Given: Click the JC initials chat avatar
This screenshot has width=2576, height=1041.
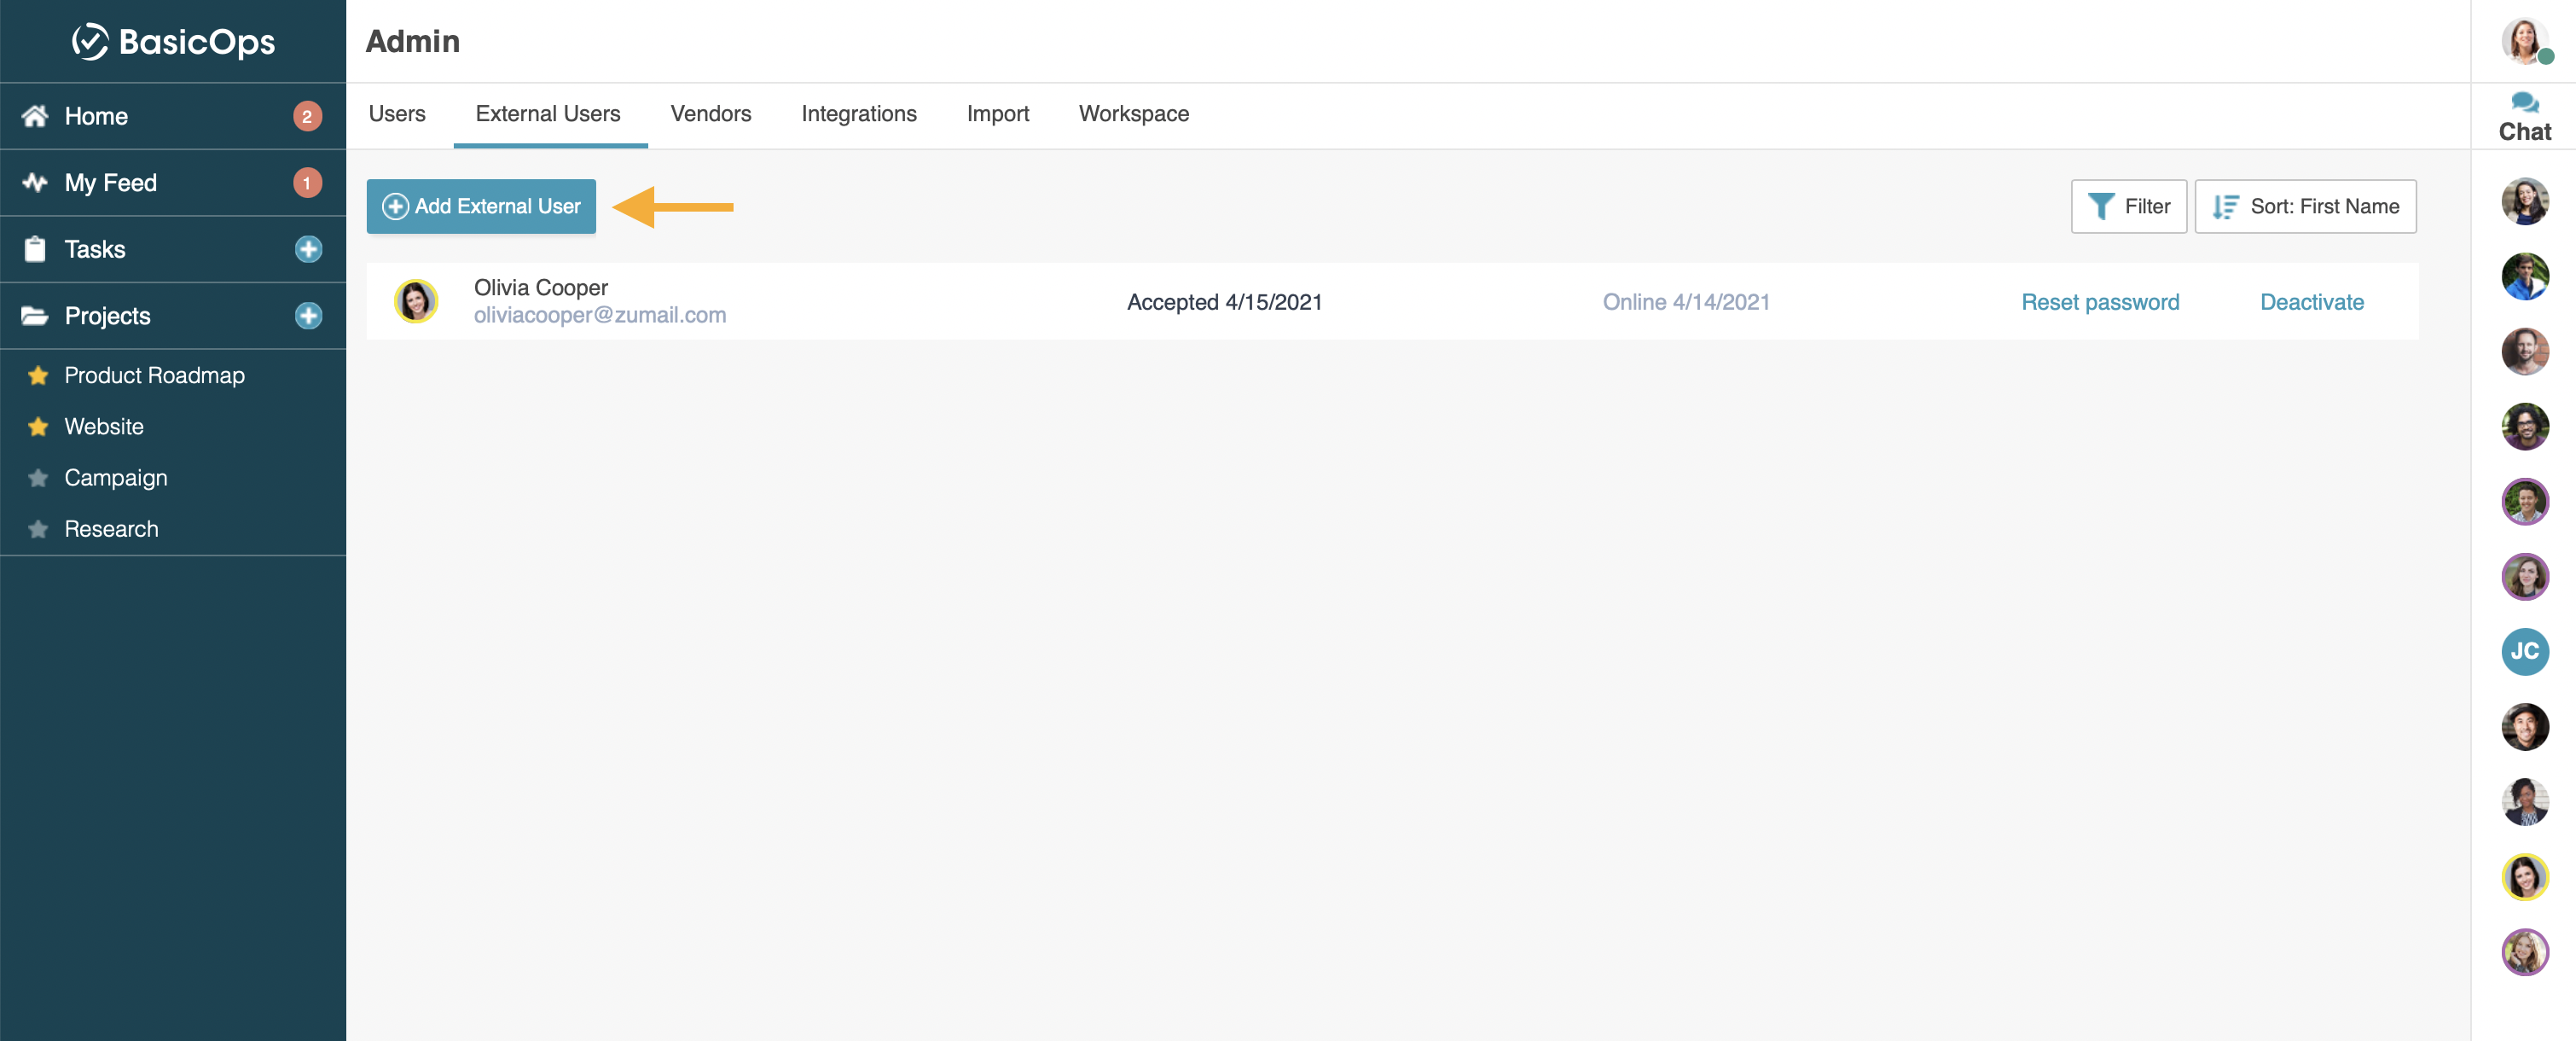Looking at the screenshot, I should (2523, 651).
